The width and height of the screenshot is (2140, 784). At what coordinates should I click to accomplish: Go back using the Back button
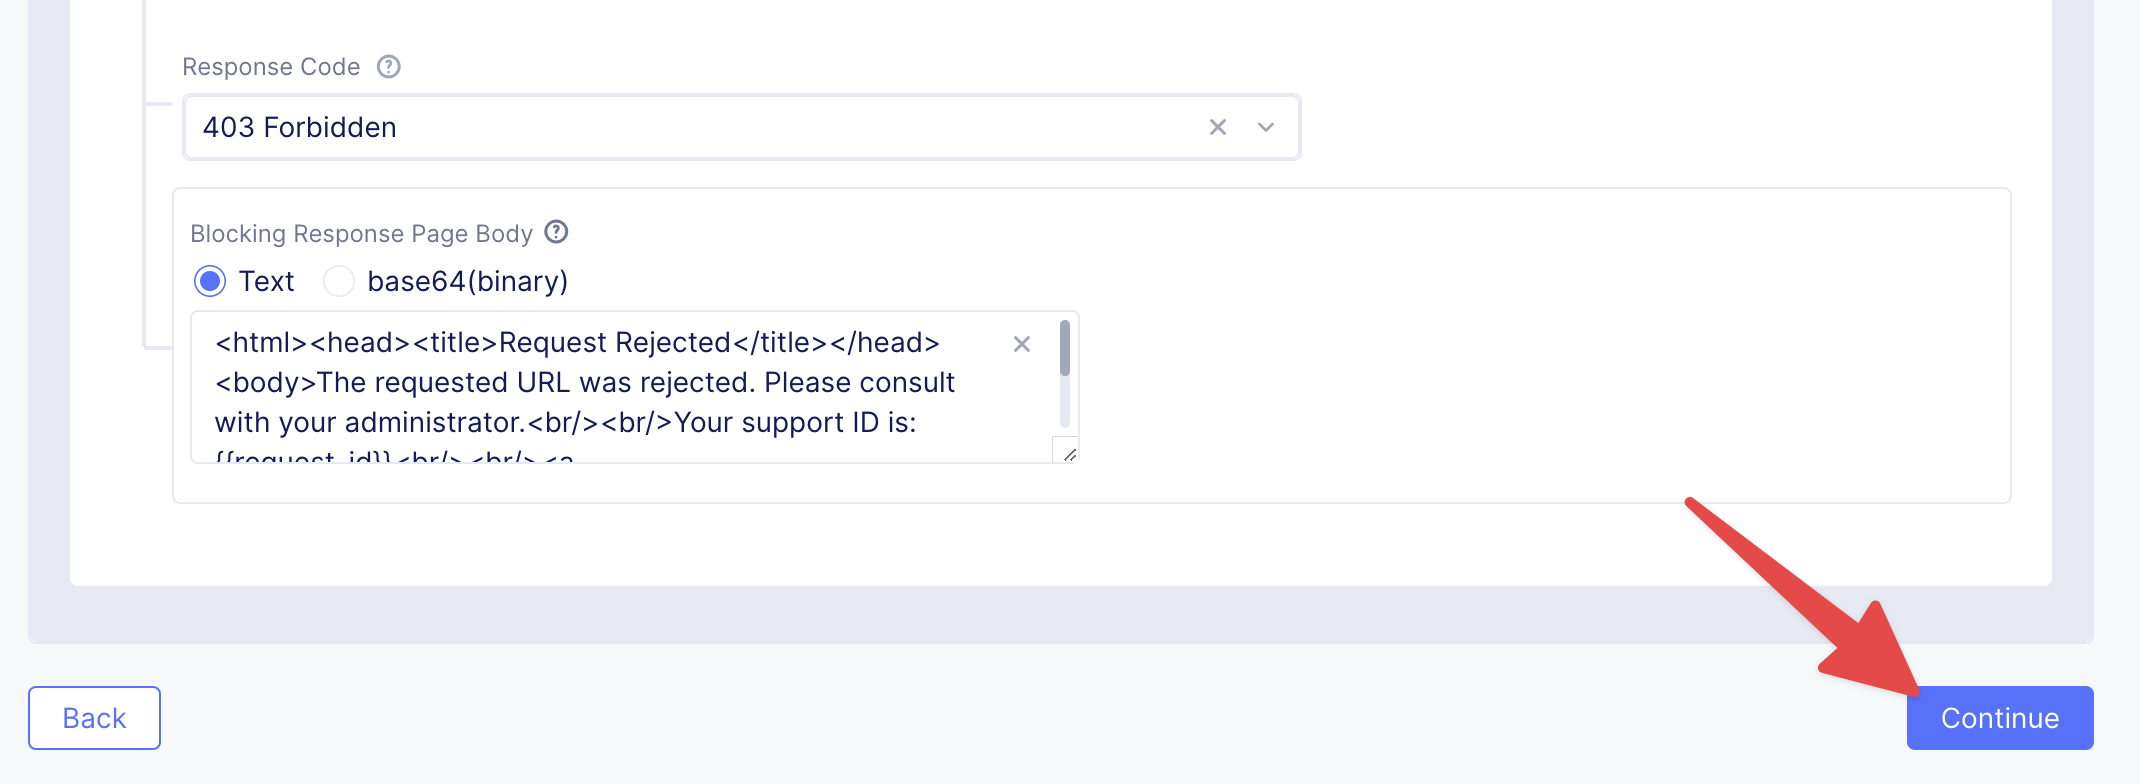(94, 718)
